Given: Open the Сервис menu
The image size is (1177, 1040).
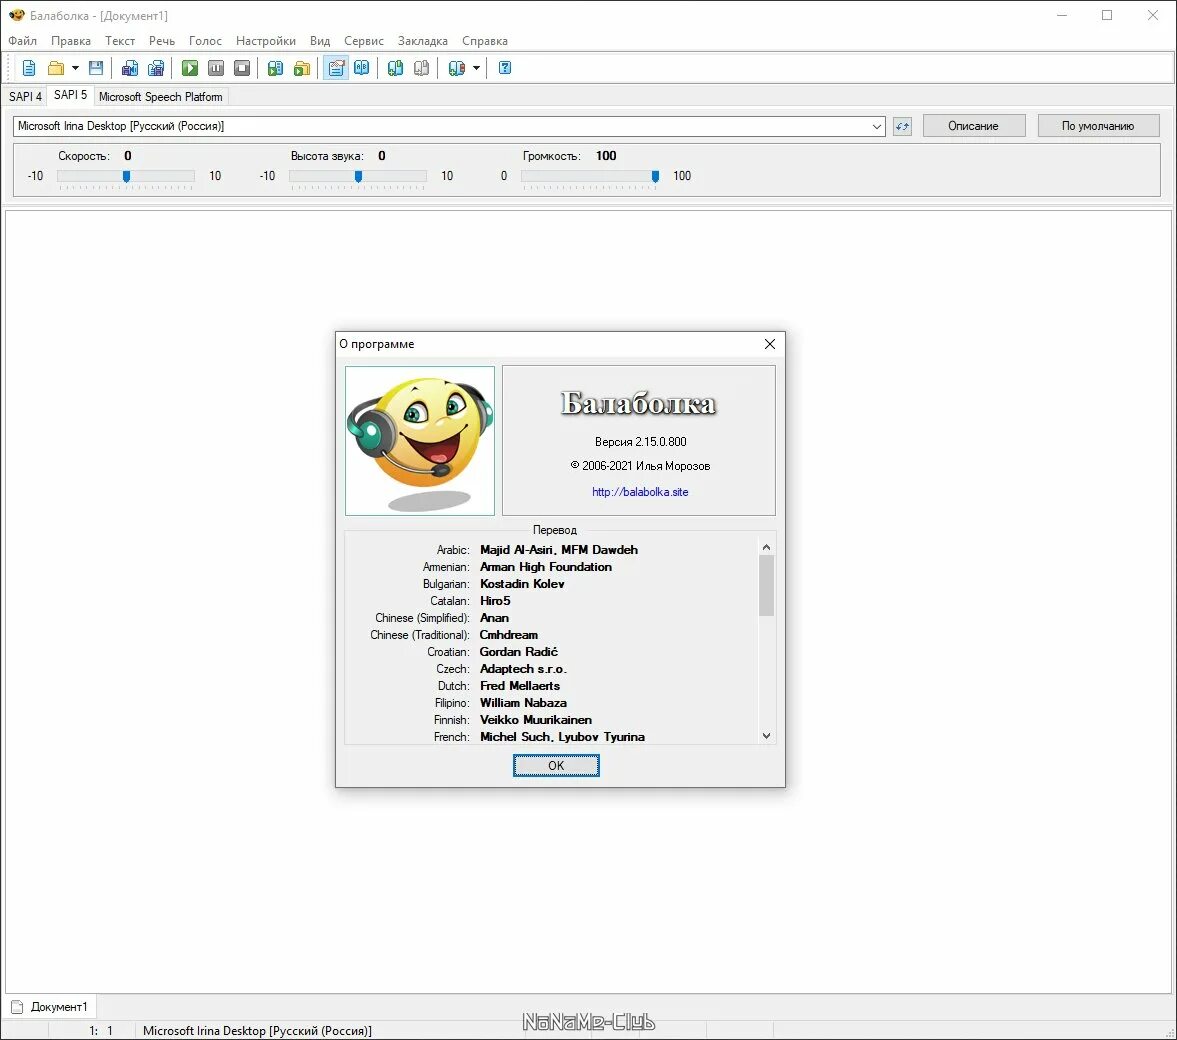Looking at the screenshot, I should point(364,41).
